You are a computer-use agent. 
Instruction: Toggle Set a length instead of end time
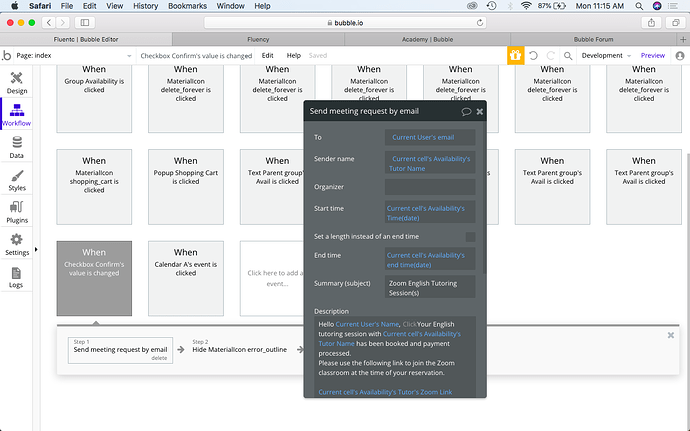tap(470, 237)
